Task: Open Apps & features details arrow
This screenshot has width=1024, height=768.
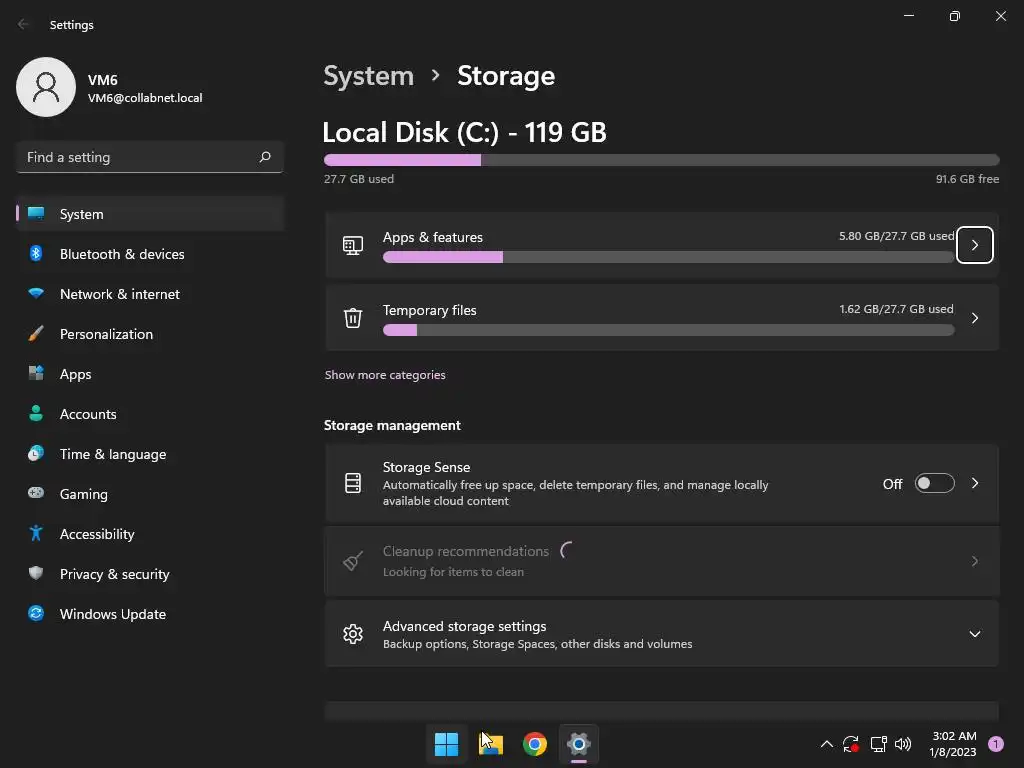Action: pyautogui.click(x=975, y=245)
